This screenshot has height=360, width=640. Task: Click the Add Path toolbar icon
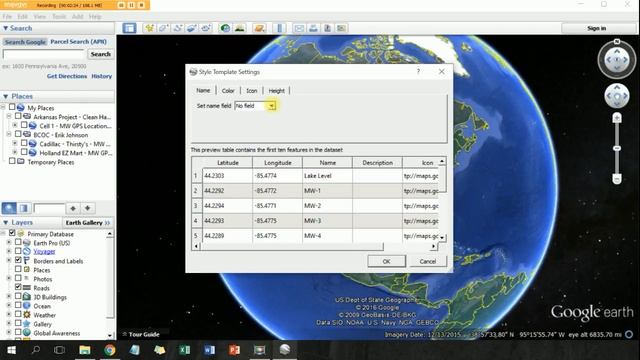click(x=178, y=28)
